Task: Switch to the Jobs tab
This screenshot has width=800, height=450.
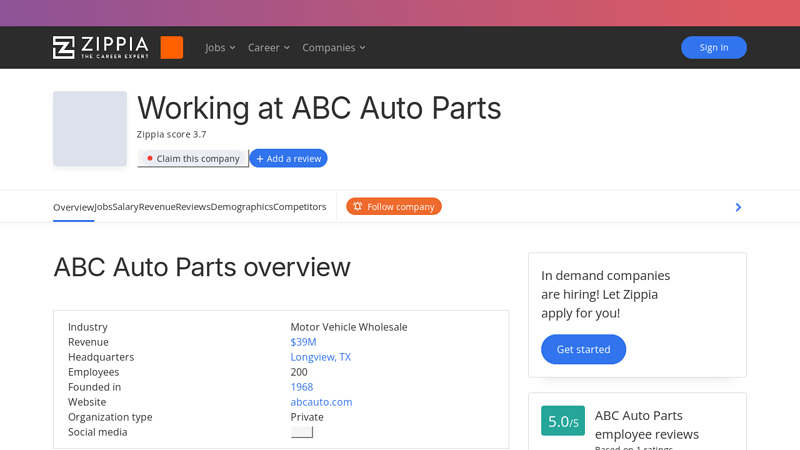Action: pyautogui.click(x=103, y=207)
